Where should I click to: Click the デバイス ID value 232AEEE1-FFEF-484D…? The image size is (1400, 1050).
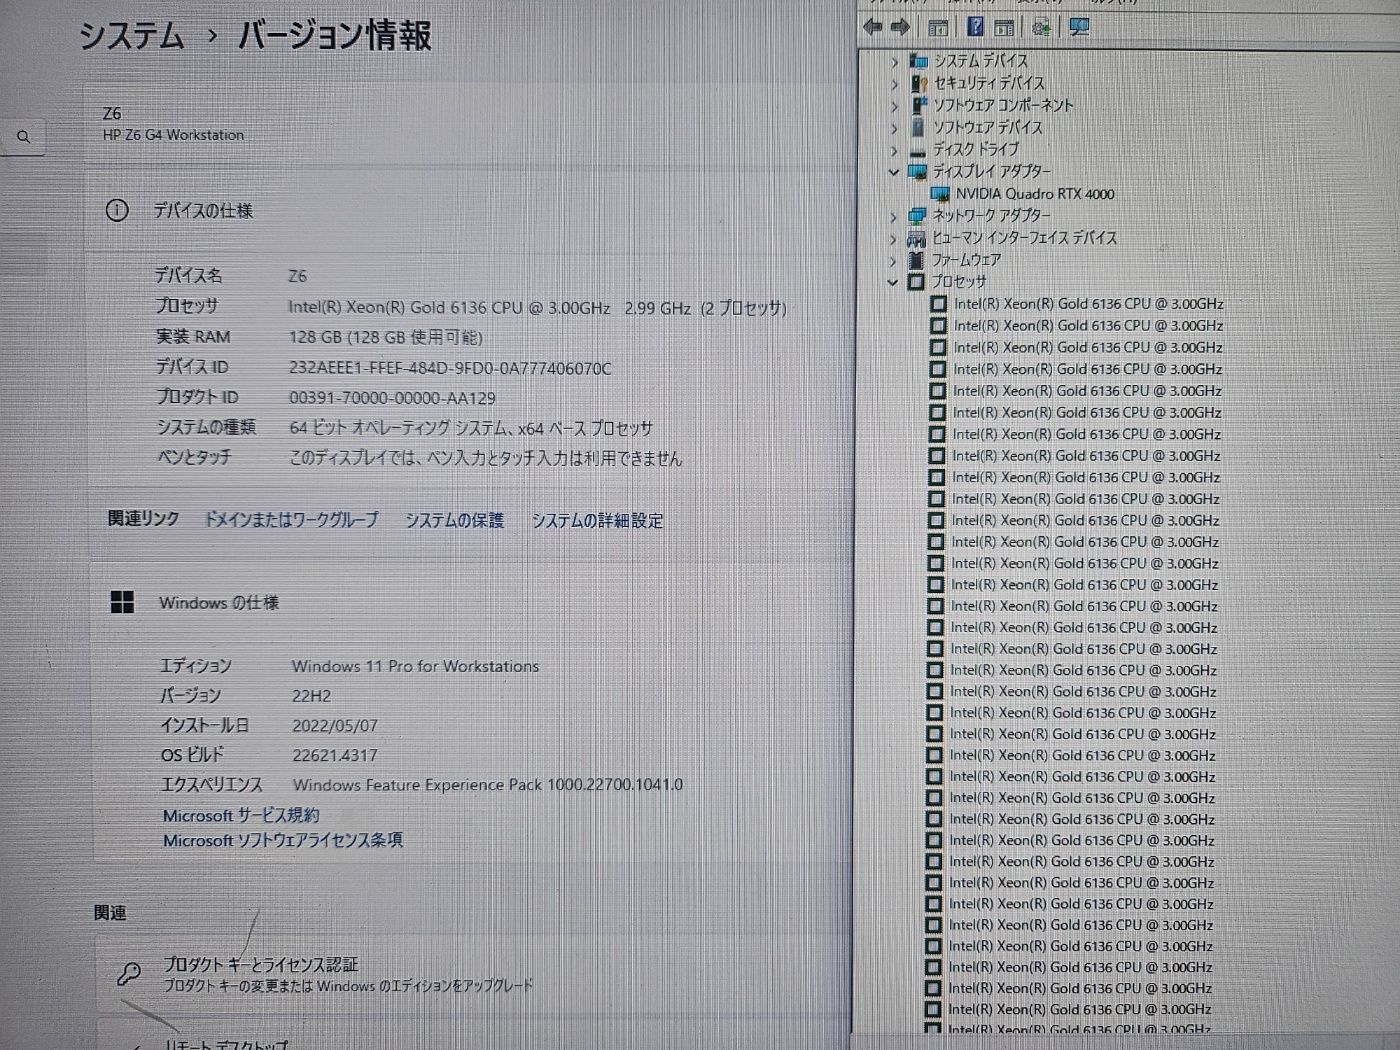coord(450,368)
